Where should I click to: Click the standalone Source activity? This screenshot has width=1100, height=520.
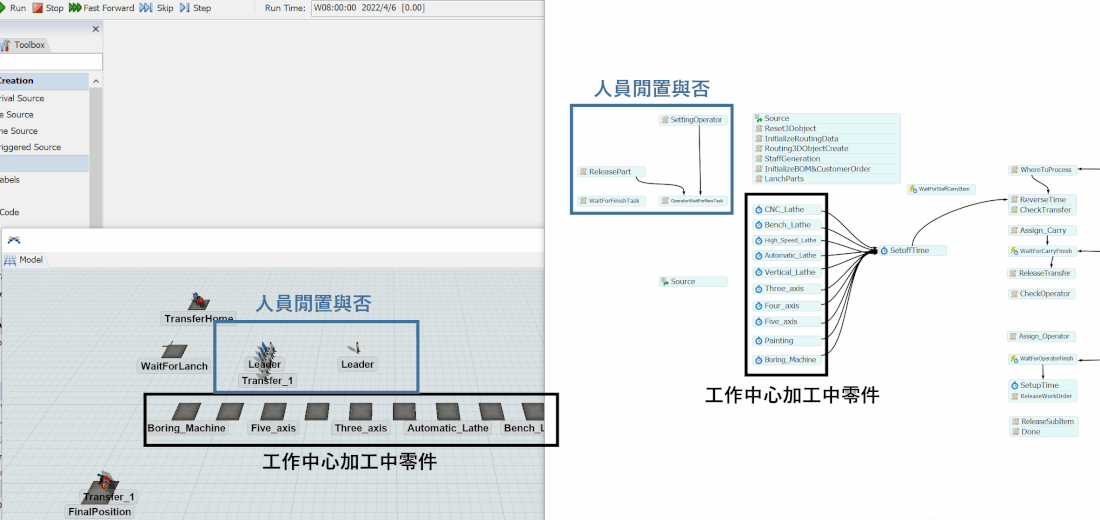click(692, 282)
